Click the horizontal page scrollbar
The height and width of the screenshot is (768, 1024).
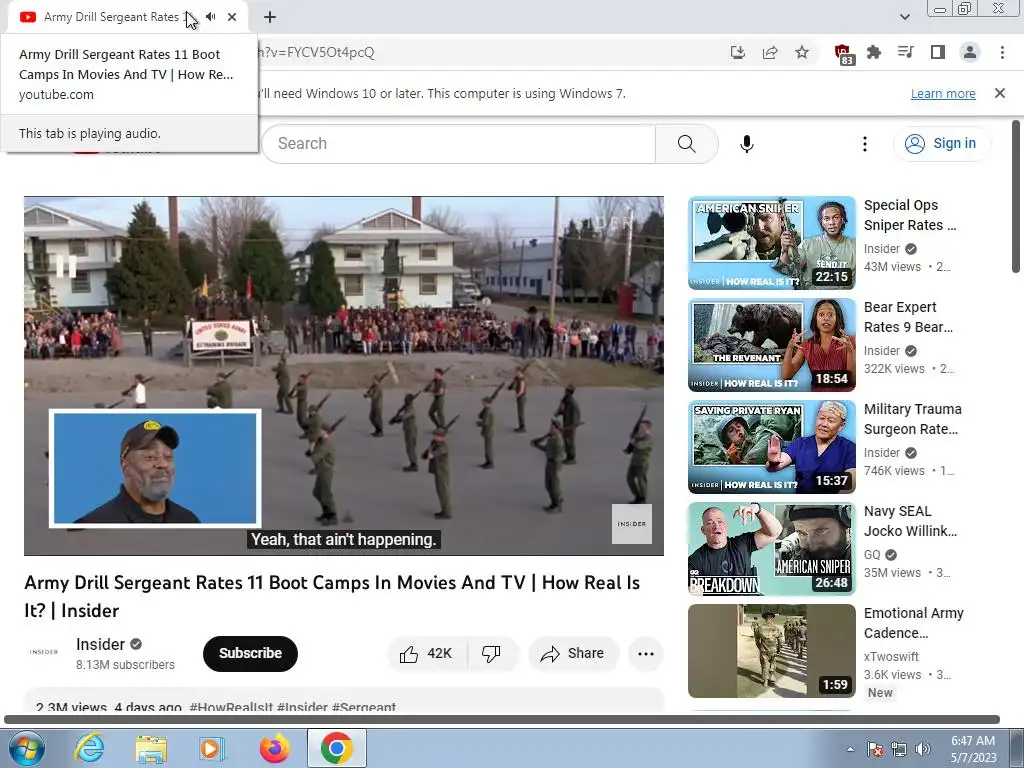tap(502, 719)
